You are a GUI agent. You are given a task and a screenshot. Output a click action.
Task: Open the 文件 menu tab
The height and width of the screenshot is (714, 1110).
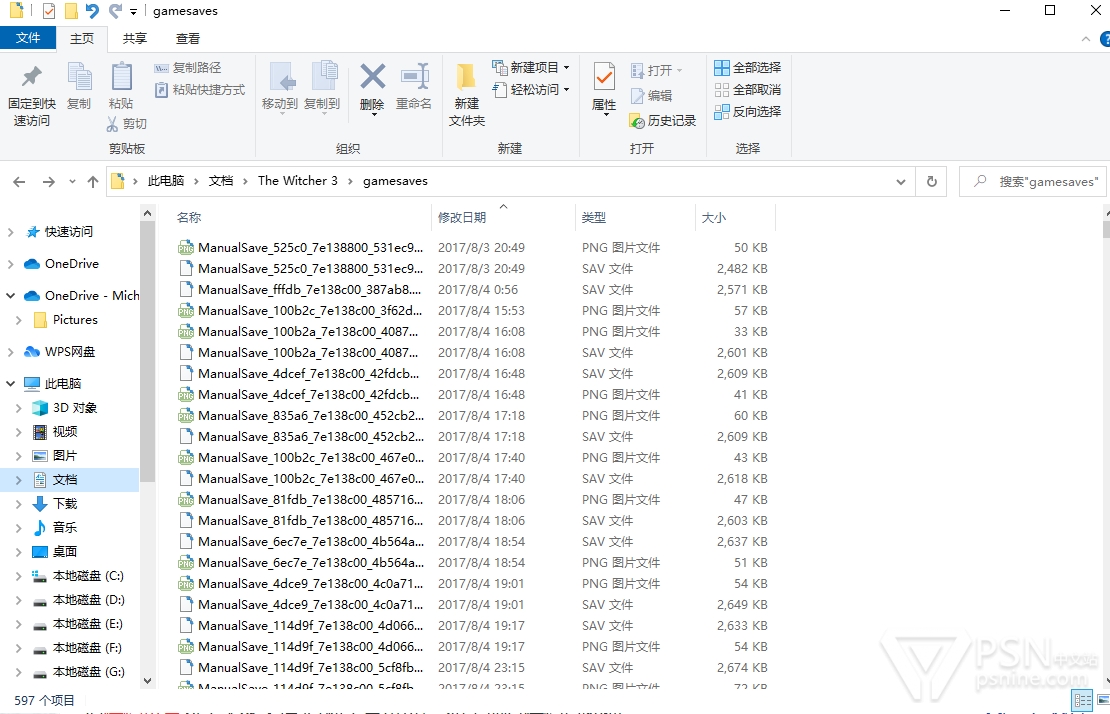pos(28,38)
